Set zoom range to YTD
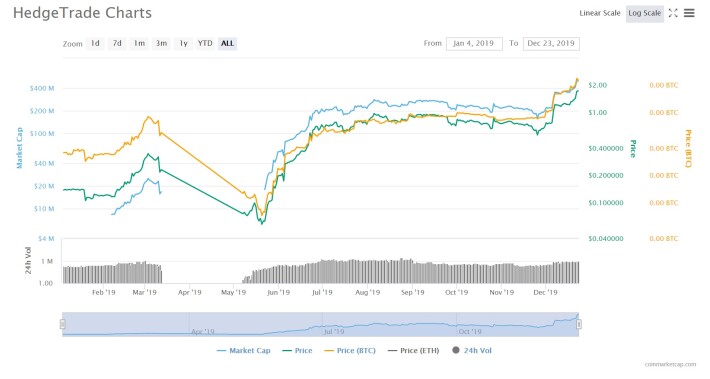 pos(205,43)
